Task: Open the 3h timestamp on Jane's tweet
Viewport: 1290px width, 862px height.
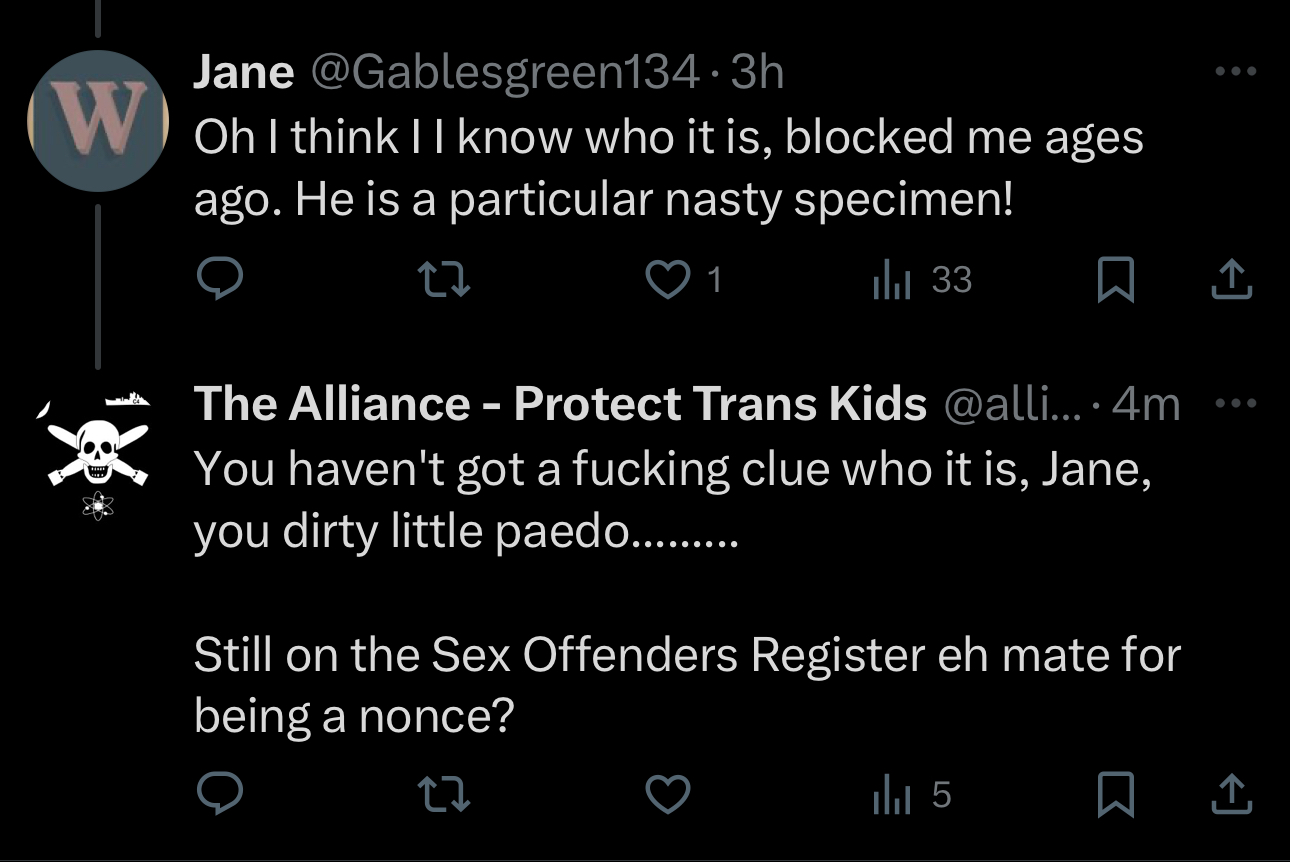Action: pyautogui.click(x=757, y=72)
